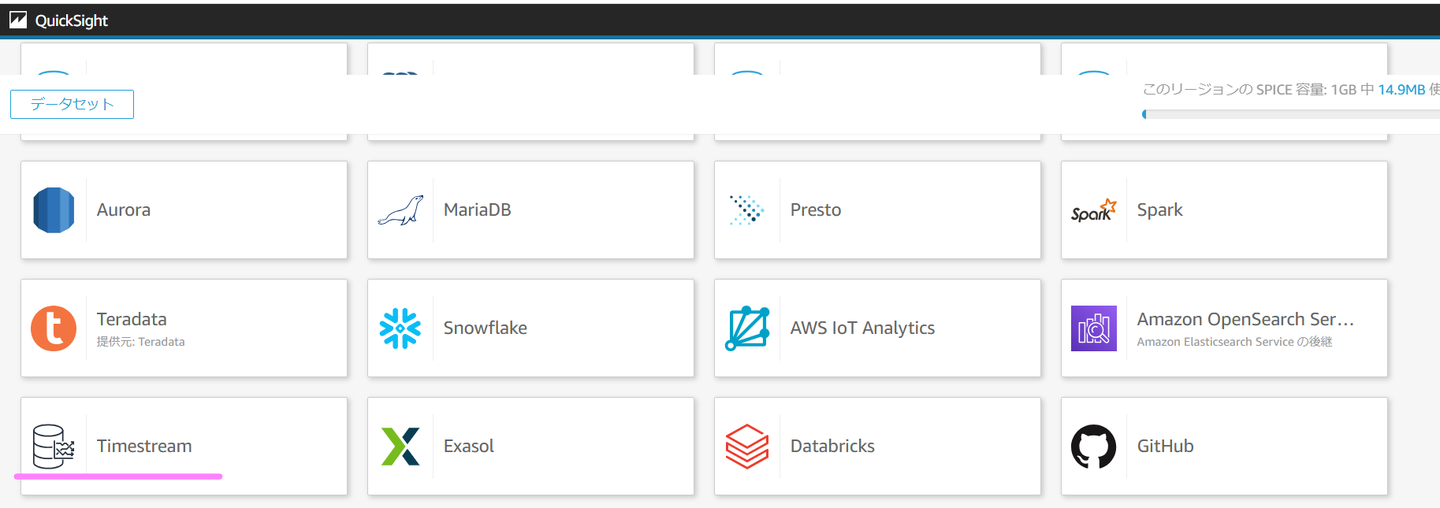
Task: Click the Timestream database icon
Action: tap(54, 447)
